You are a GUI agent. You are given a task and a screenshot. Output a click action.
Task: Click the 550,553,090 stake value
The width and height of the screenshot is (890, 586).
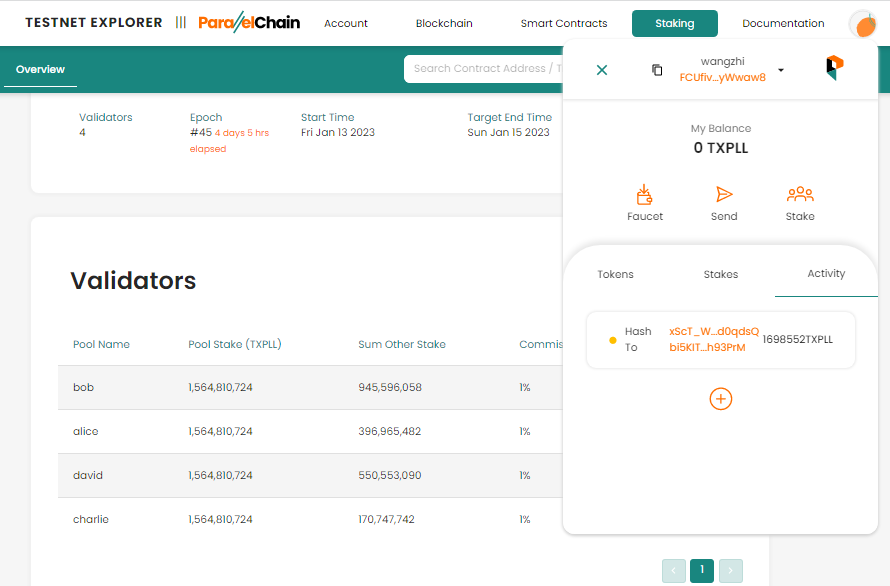click(x=389, y=475)
